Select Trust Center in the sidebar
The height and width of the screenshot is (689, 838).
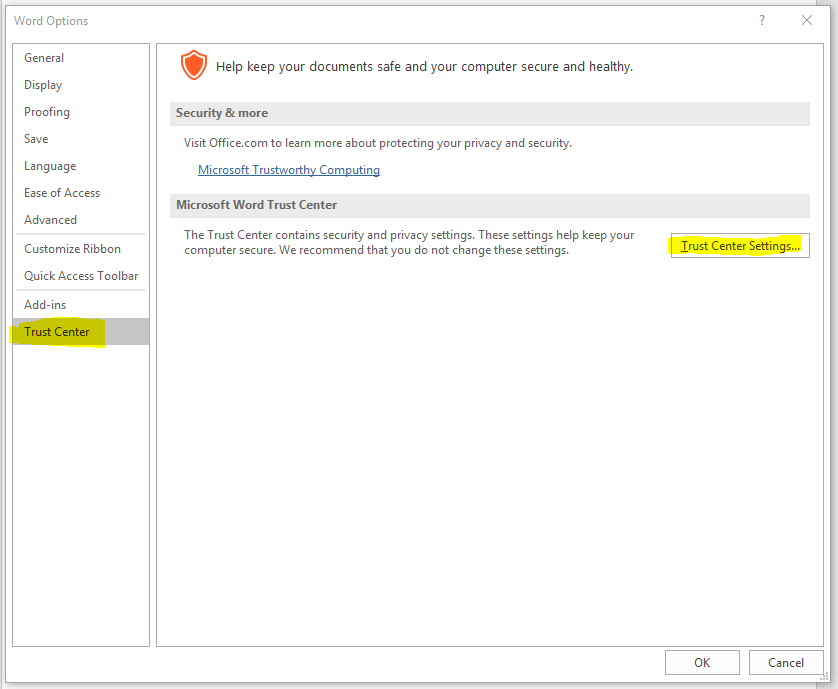tap(81, 332)
